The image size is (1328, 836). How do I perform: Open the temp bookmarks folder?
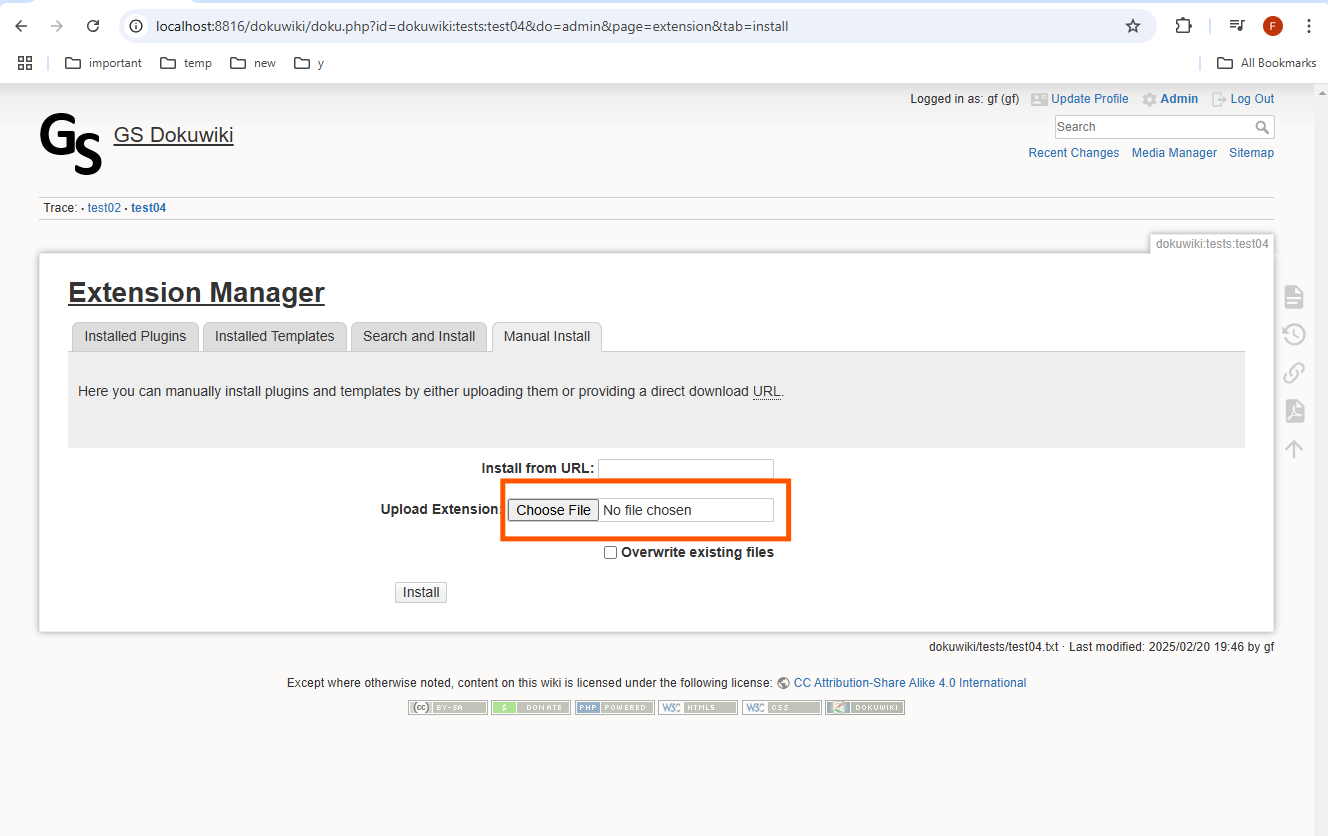coord(185,63)
